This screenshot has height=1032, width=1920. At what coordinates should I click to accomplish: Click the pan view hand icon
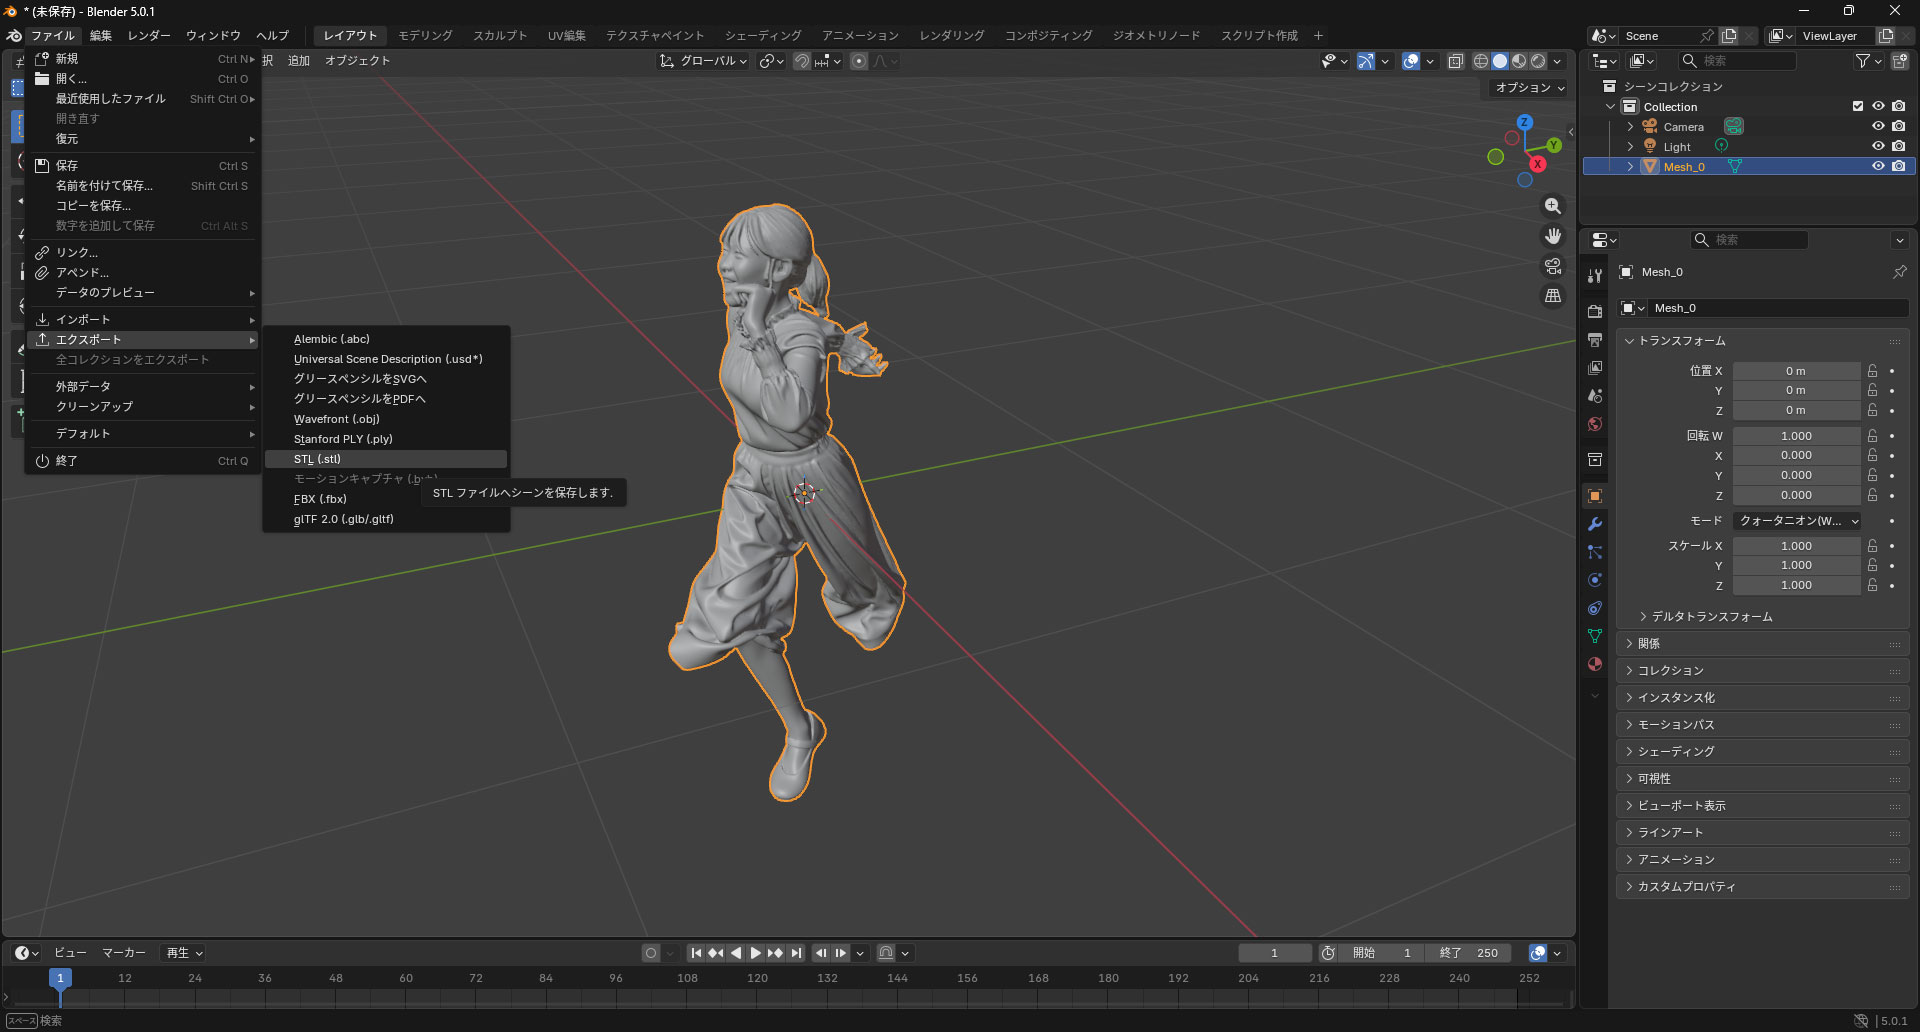click(1552, 236)
